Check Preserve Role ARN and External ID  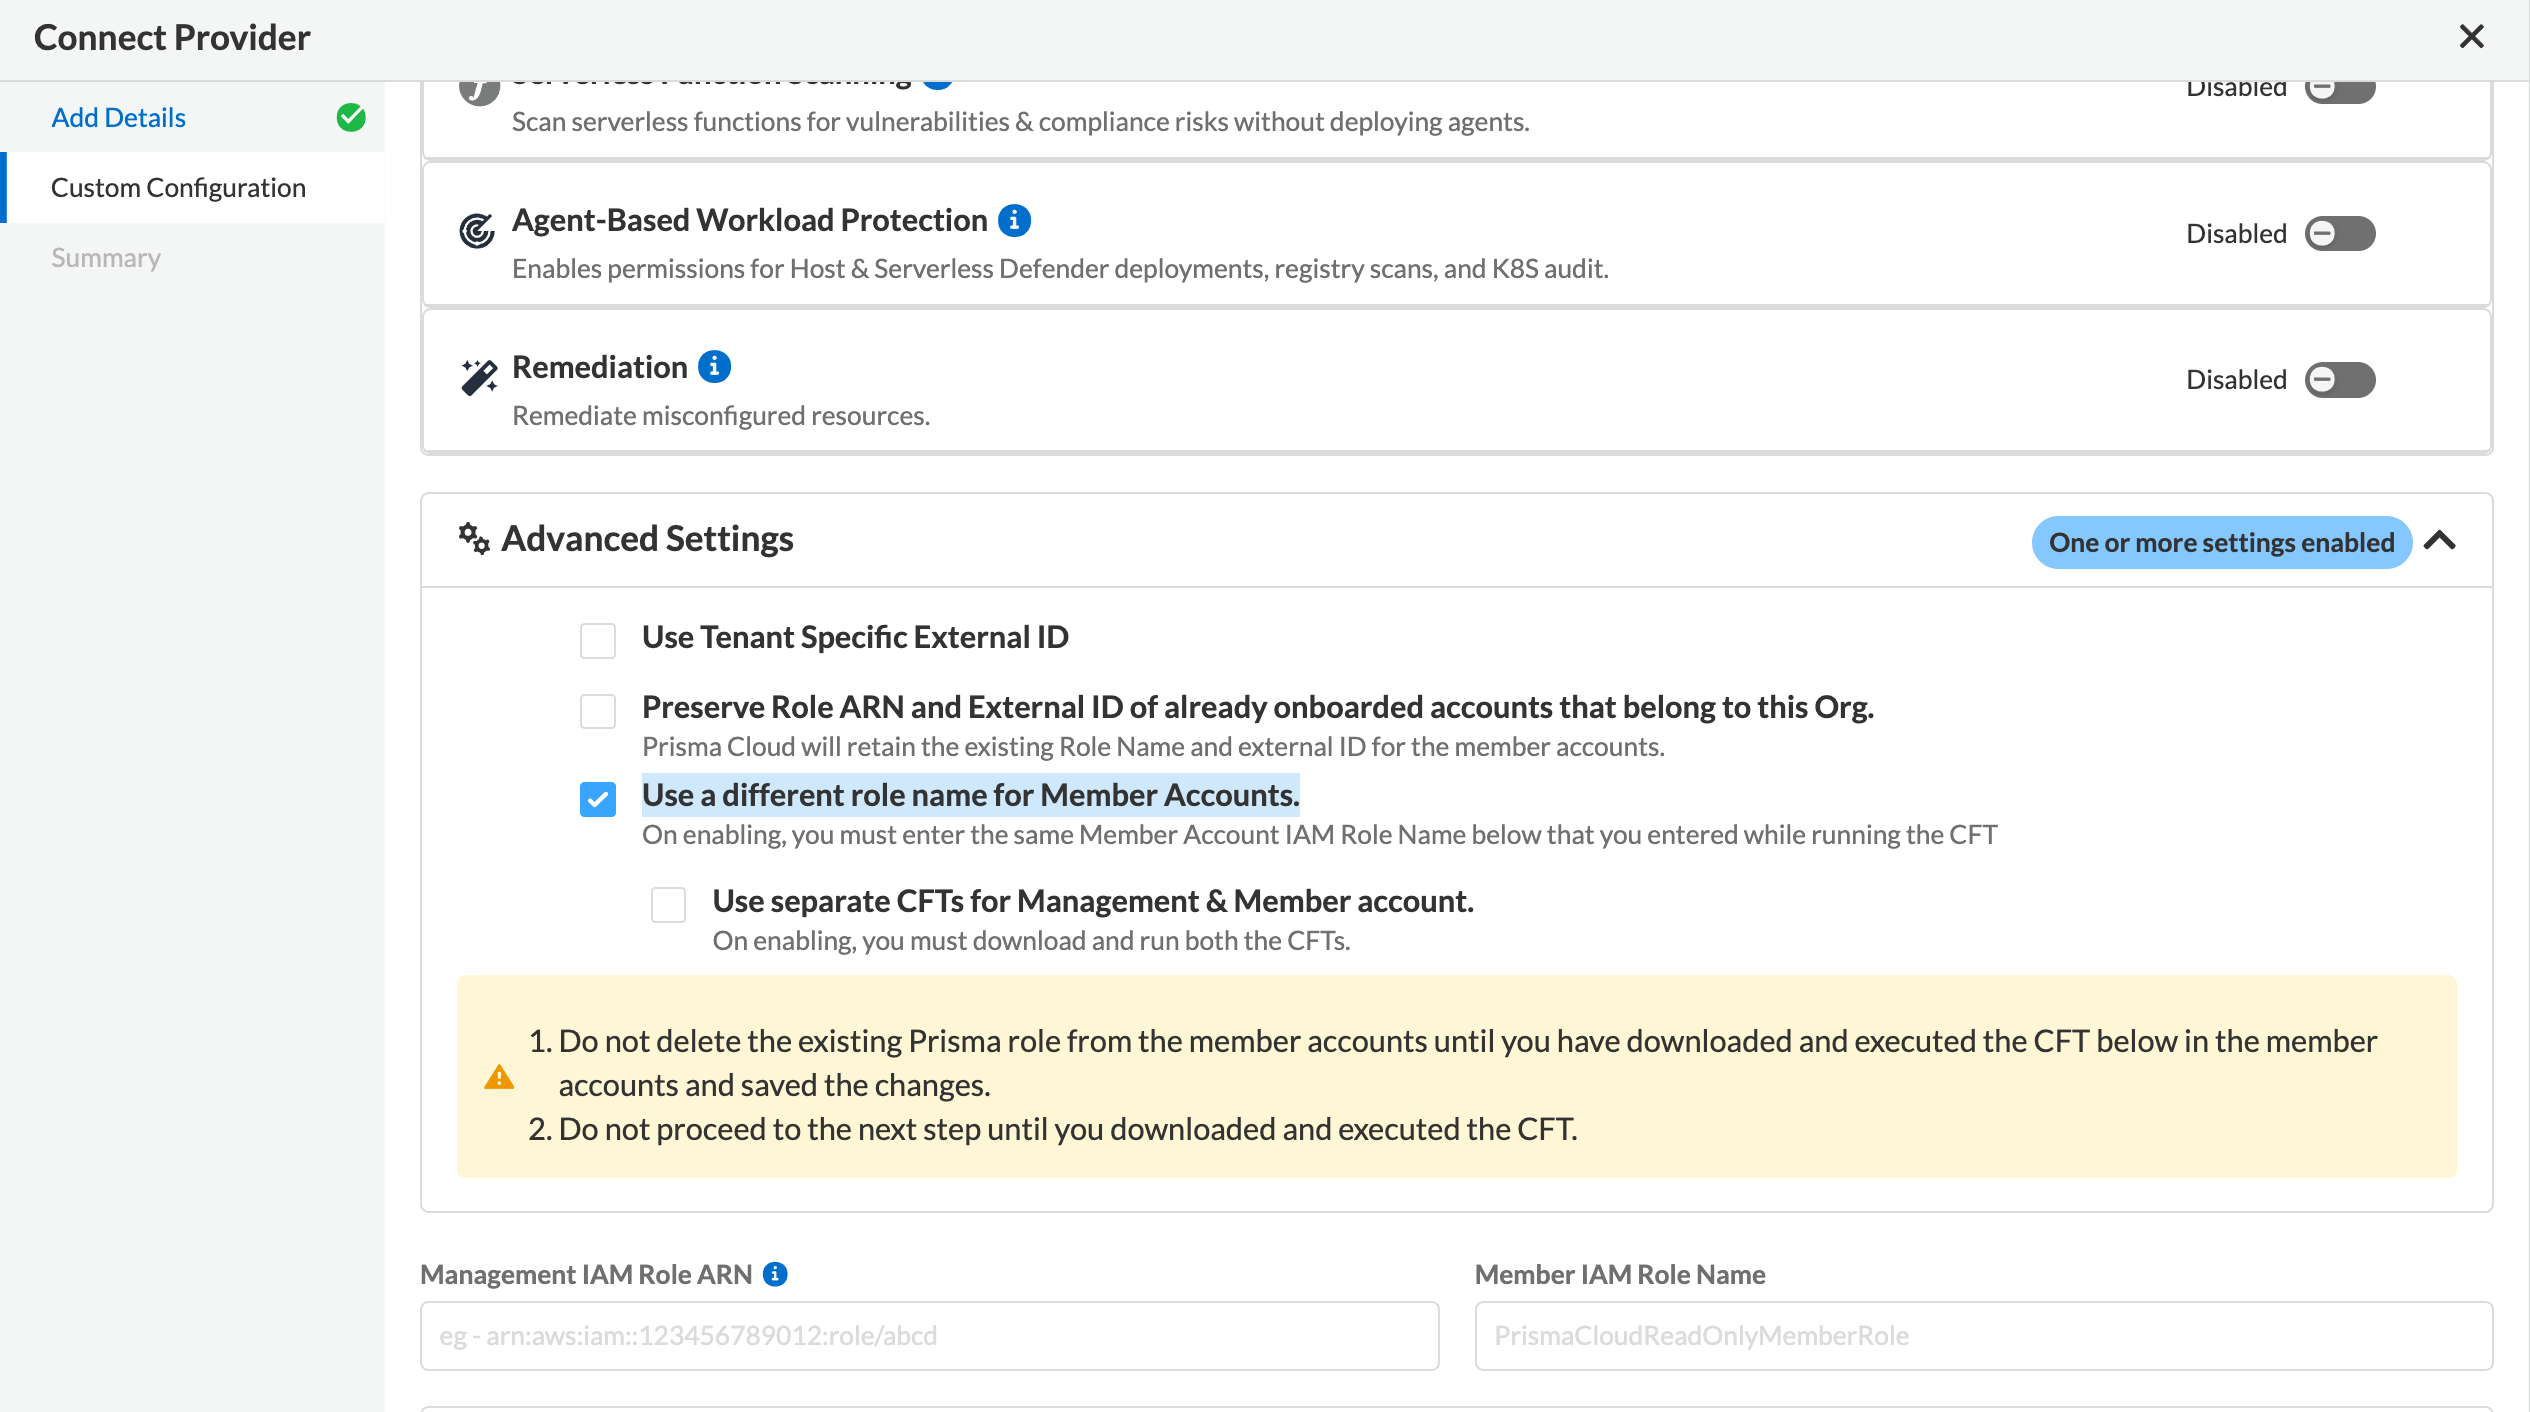(598, 711)
